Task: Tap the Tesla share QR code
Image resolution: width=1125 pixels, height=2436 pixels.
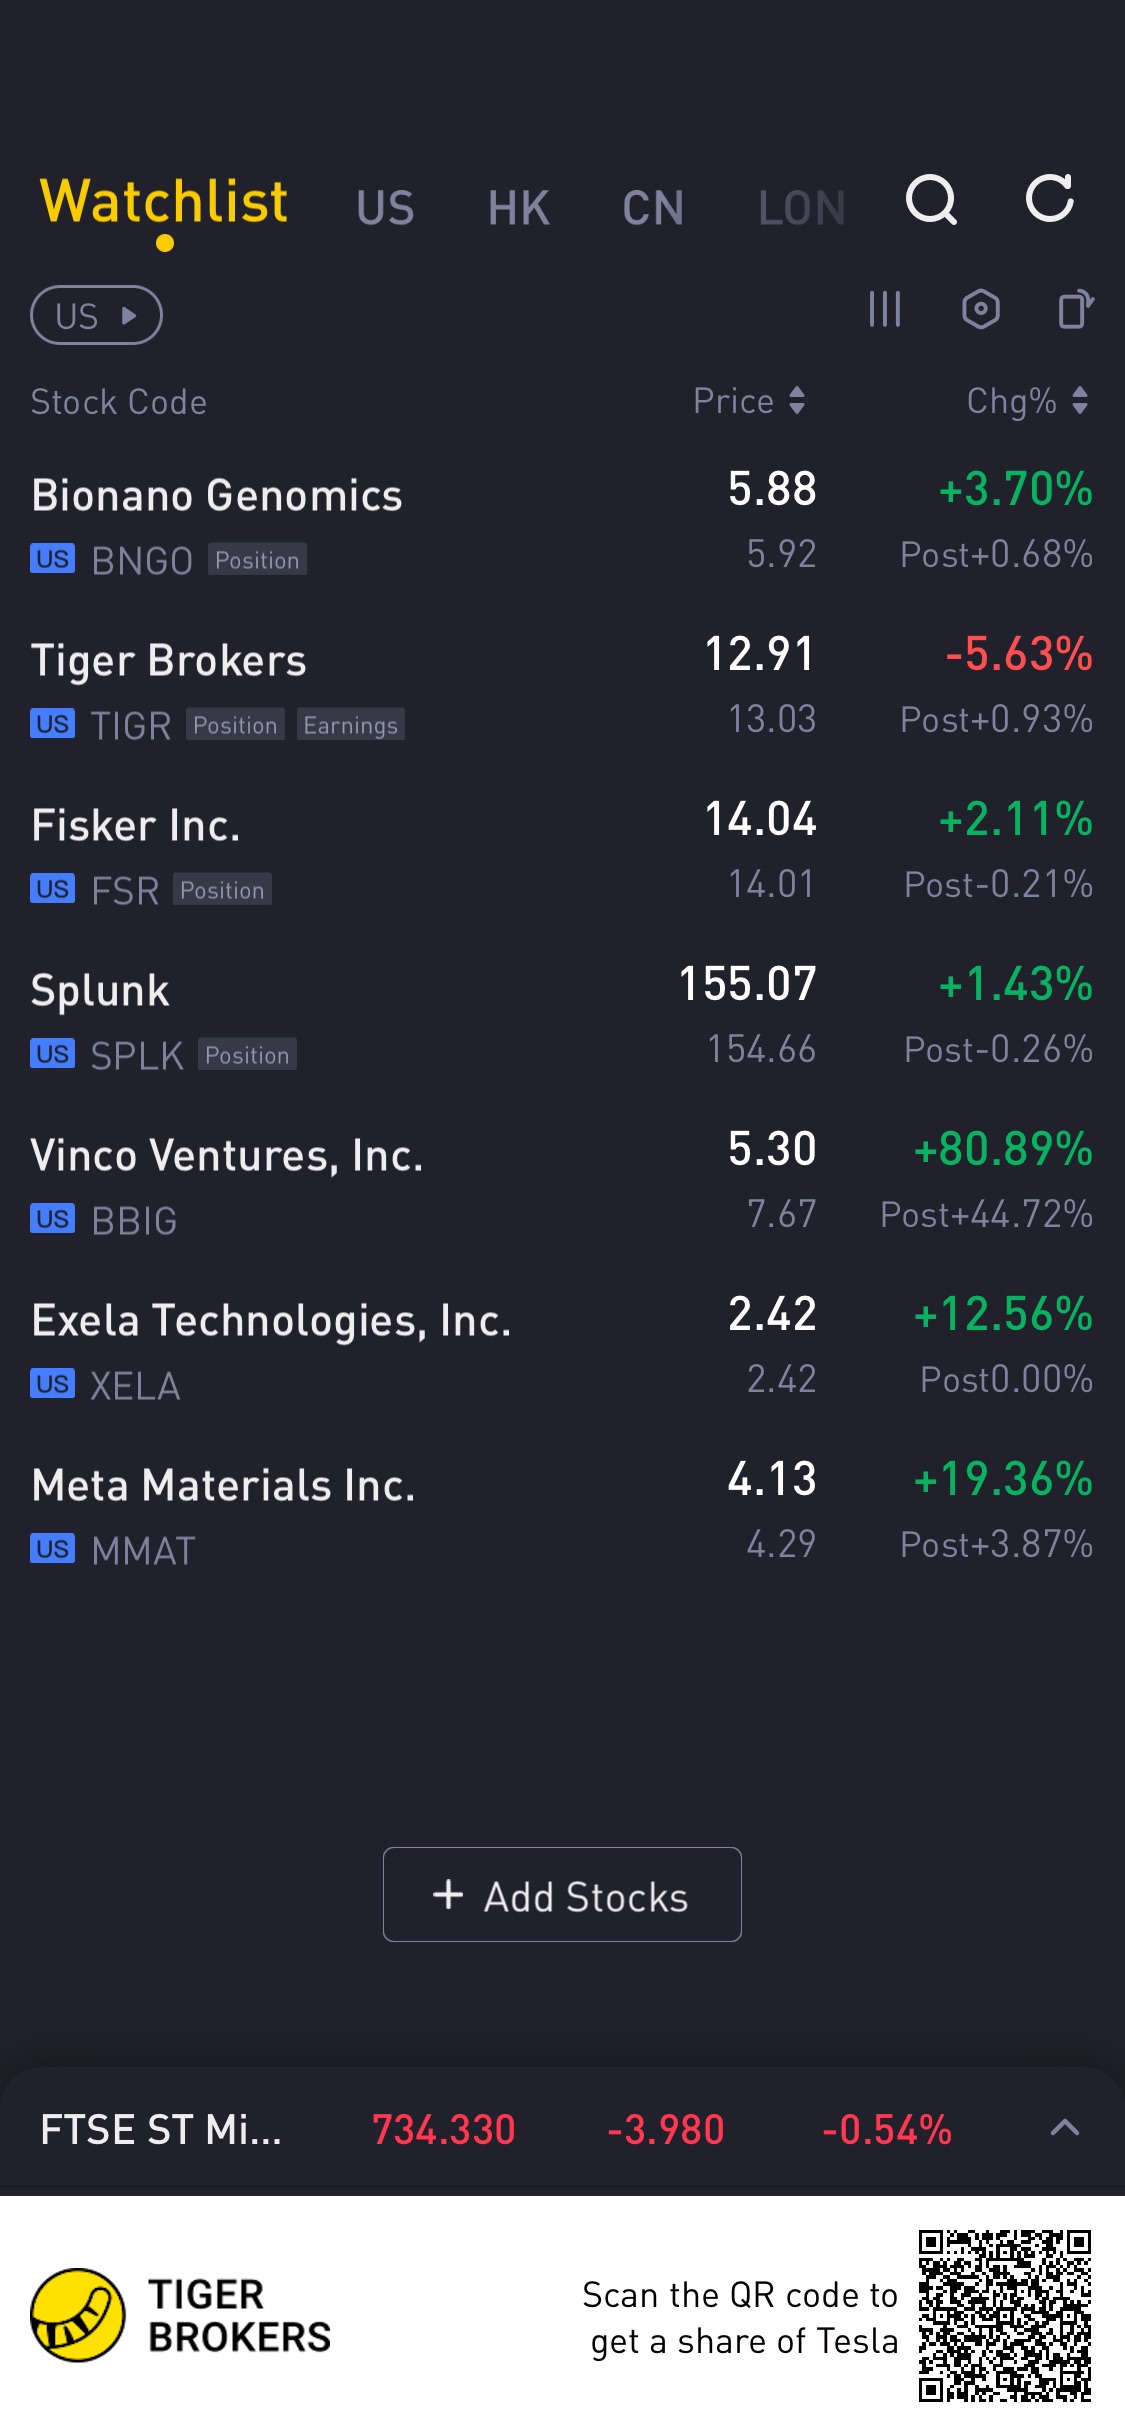Action: pos(1004,2315)
